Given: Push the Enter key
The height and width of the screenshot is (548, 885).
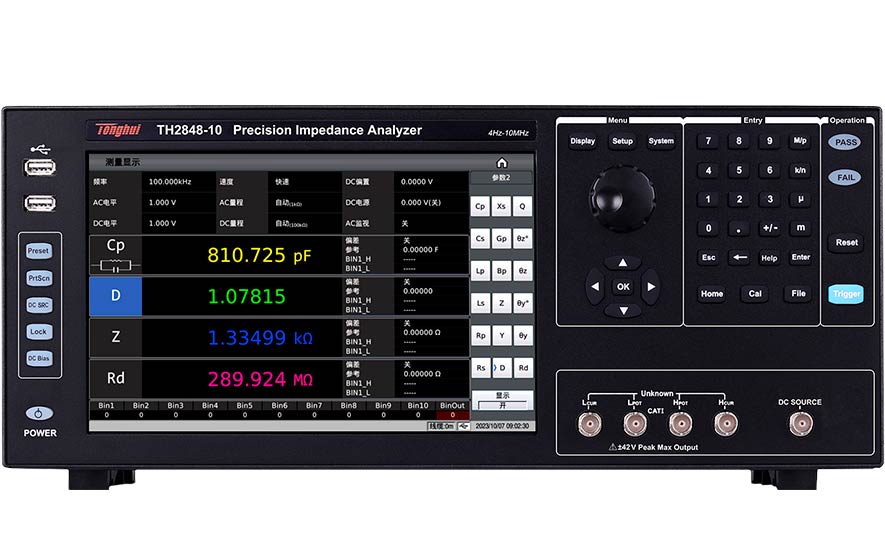Looking at the screenshot, I should [800, 257].
